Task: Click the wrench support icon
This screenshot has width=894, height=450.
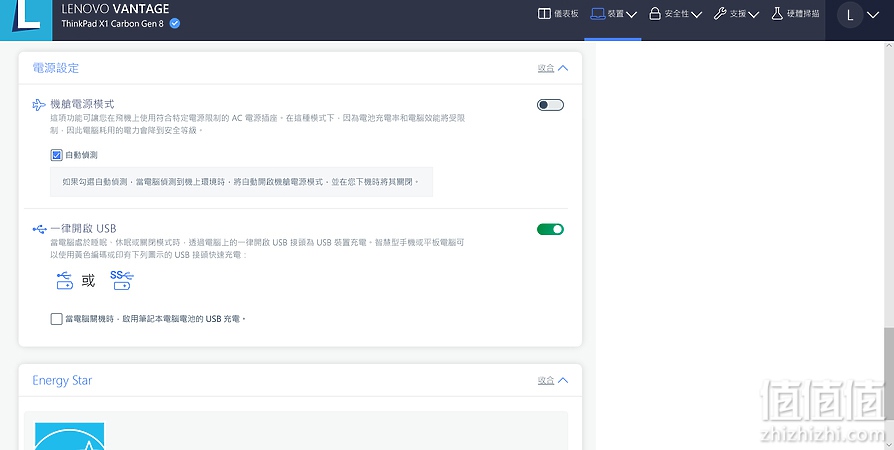Action: tap(720, 14)
